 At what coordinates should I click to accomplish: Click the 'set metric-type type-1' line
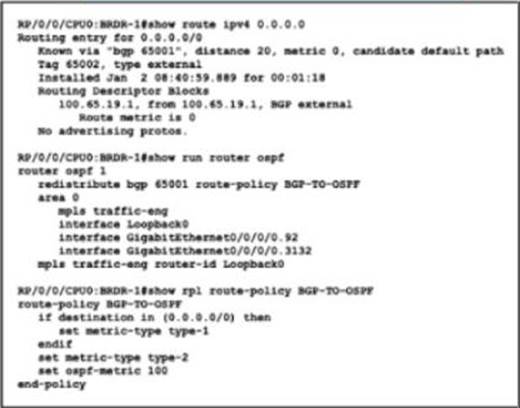(134, 331)
